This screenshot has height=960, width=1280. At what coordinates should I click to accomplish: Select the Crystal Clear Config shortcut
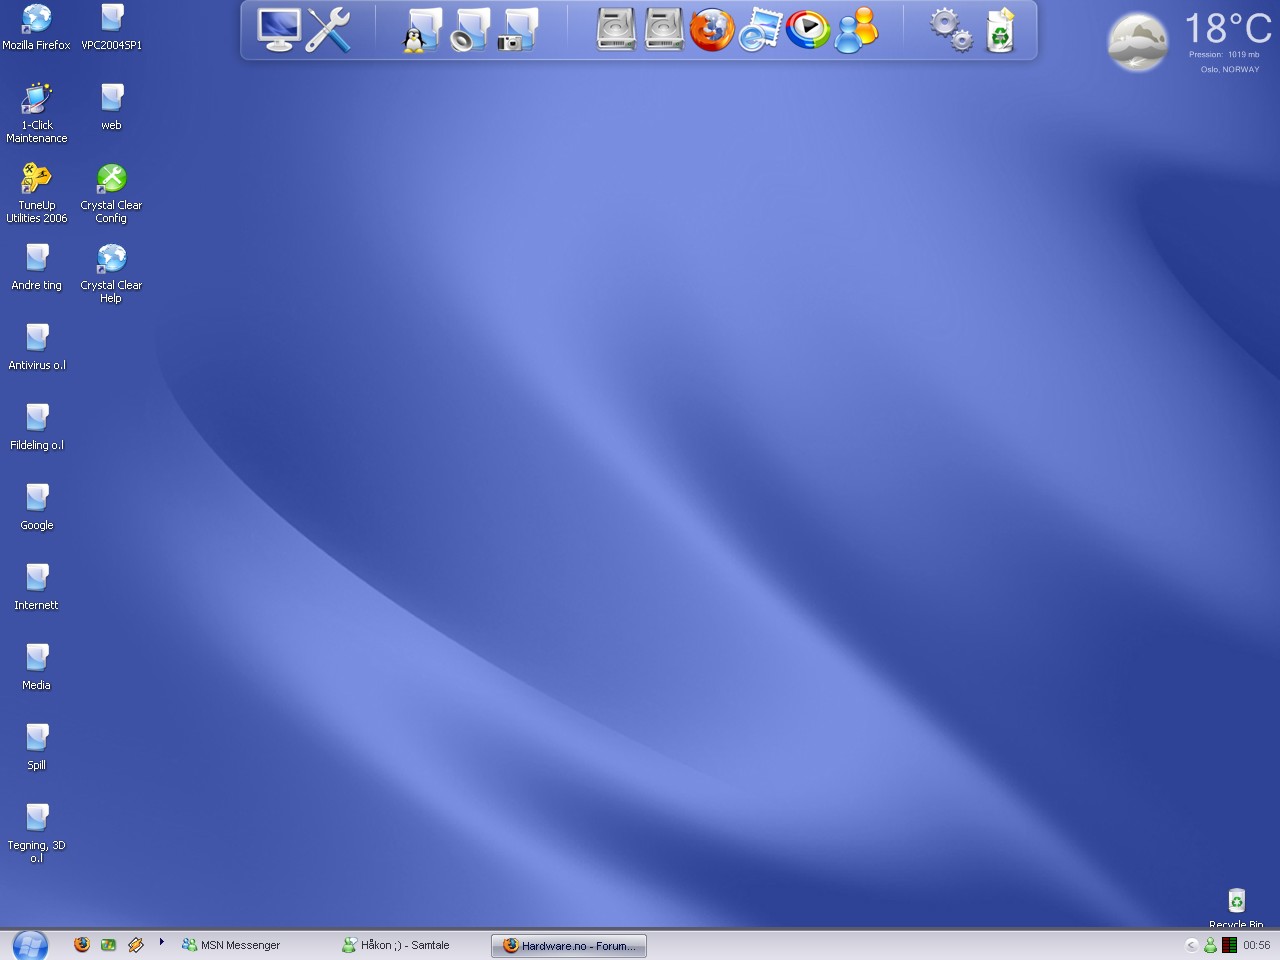tap(111, 193)
